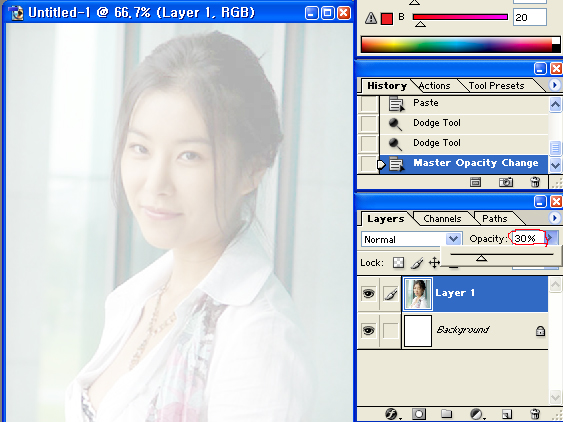Add a layer style at panel bottom
The height and width of the screenshot is (422, 563).
coord(392,414)
